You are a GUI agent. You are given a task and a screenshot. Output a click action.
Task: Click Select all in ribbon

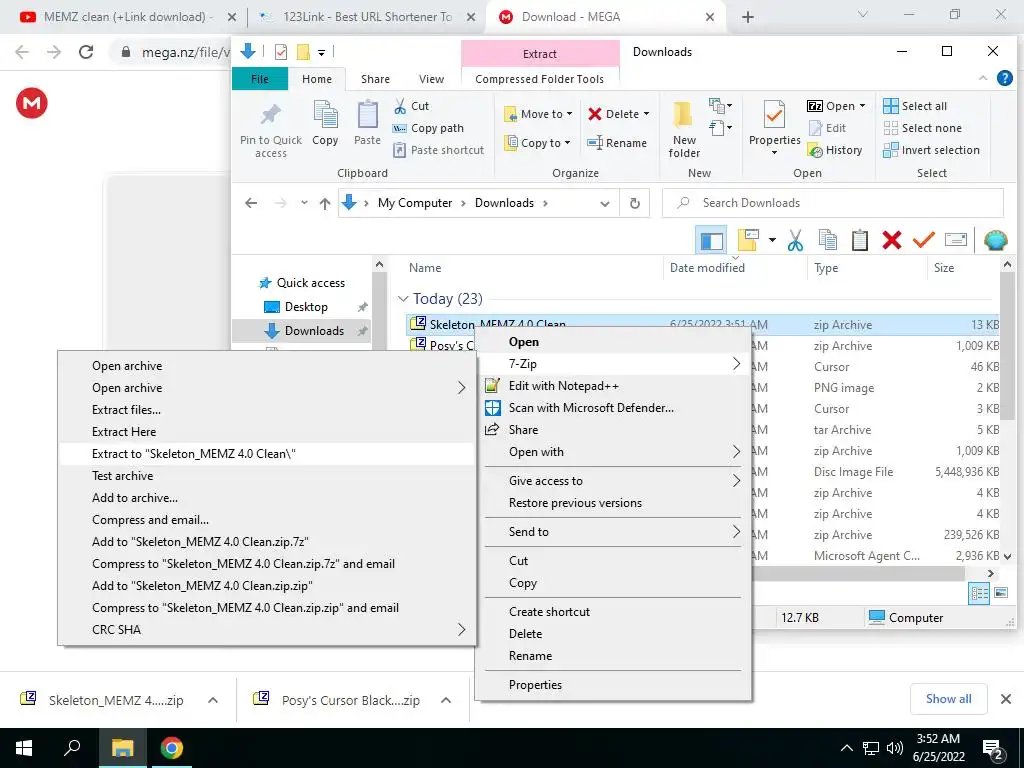(914, 106)
